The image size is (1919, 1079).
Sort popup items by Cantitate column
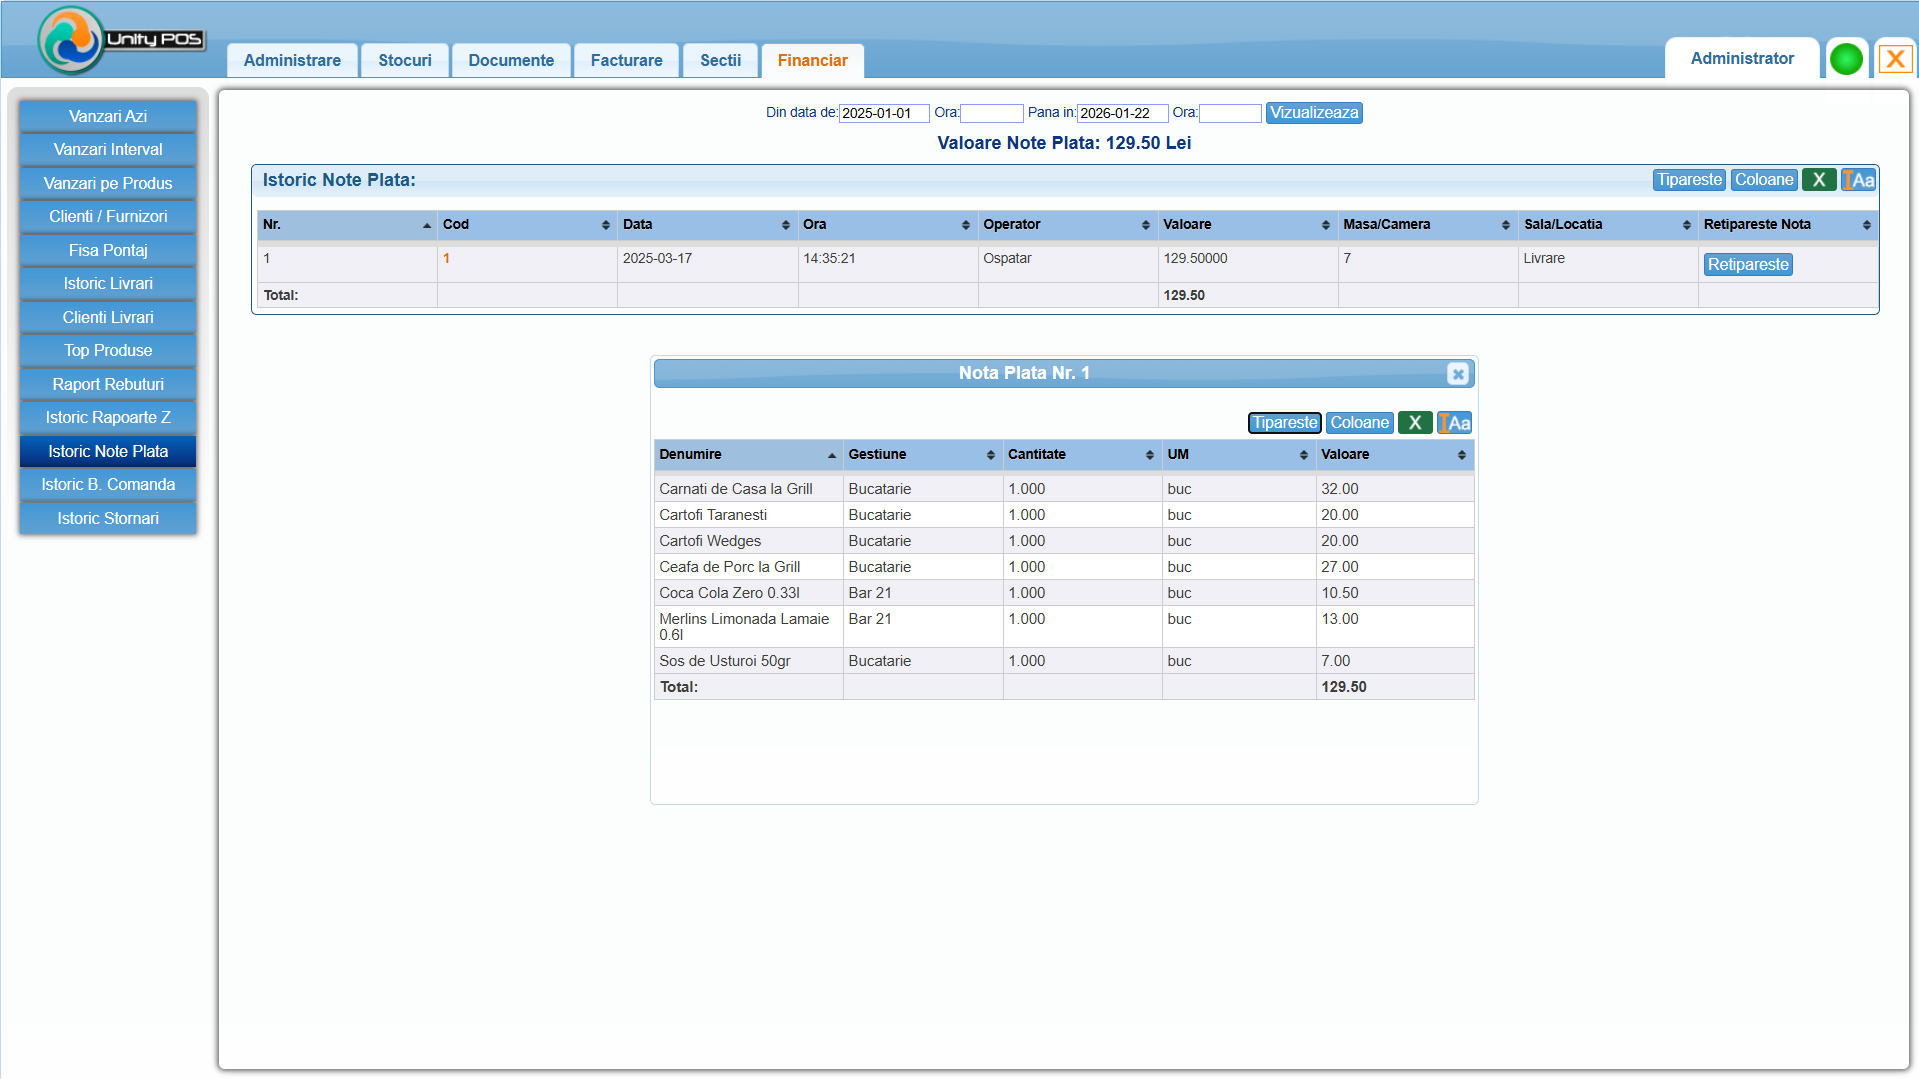coord(1081,455)
